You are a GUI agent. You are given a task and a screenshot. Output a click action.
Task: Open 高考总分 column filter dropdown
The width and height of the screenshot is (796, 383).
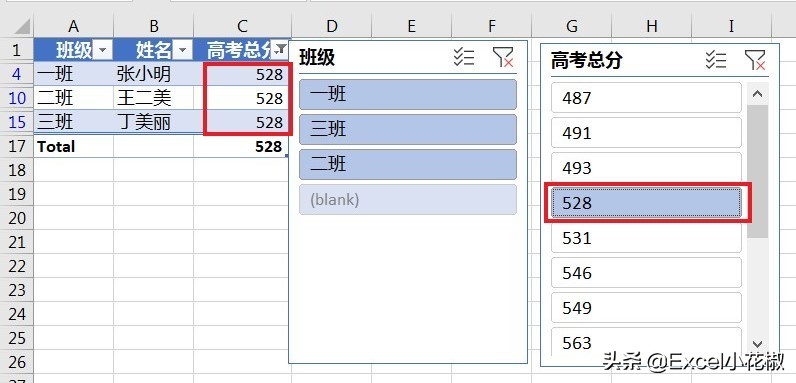point(280,50)
